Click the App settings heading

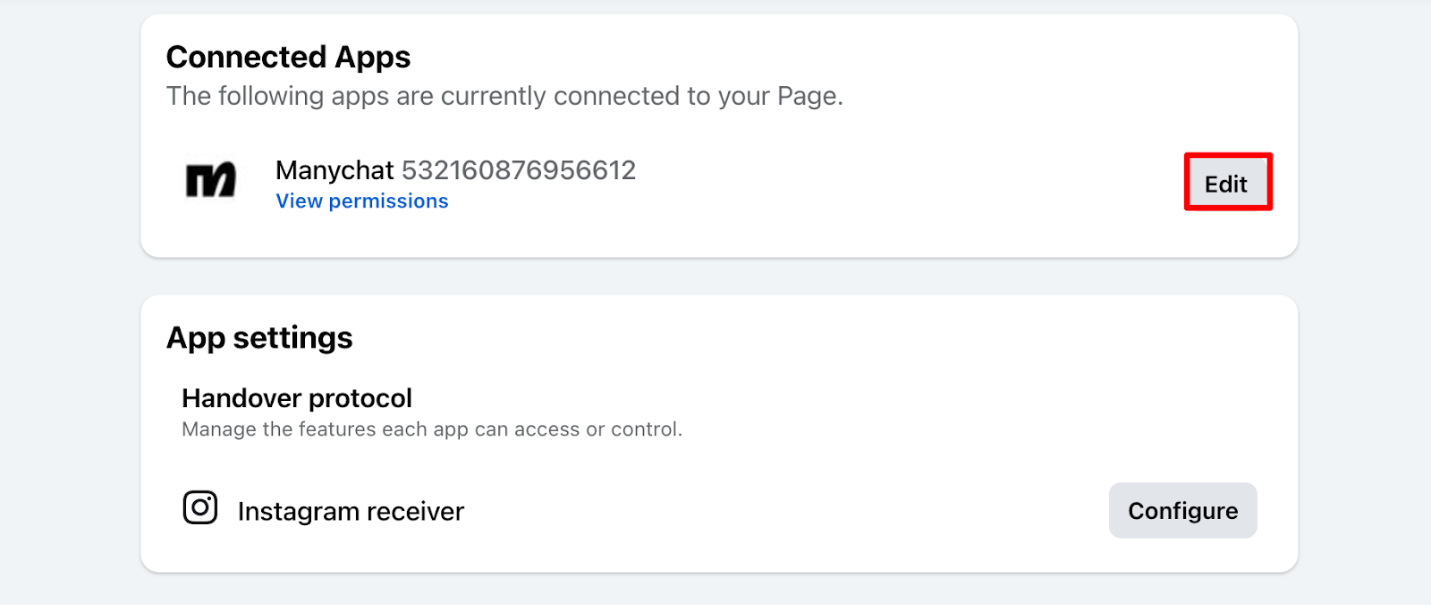tap(259, 338)
